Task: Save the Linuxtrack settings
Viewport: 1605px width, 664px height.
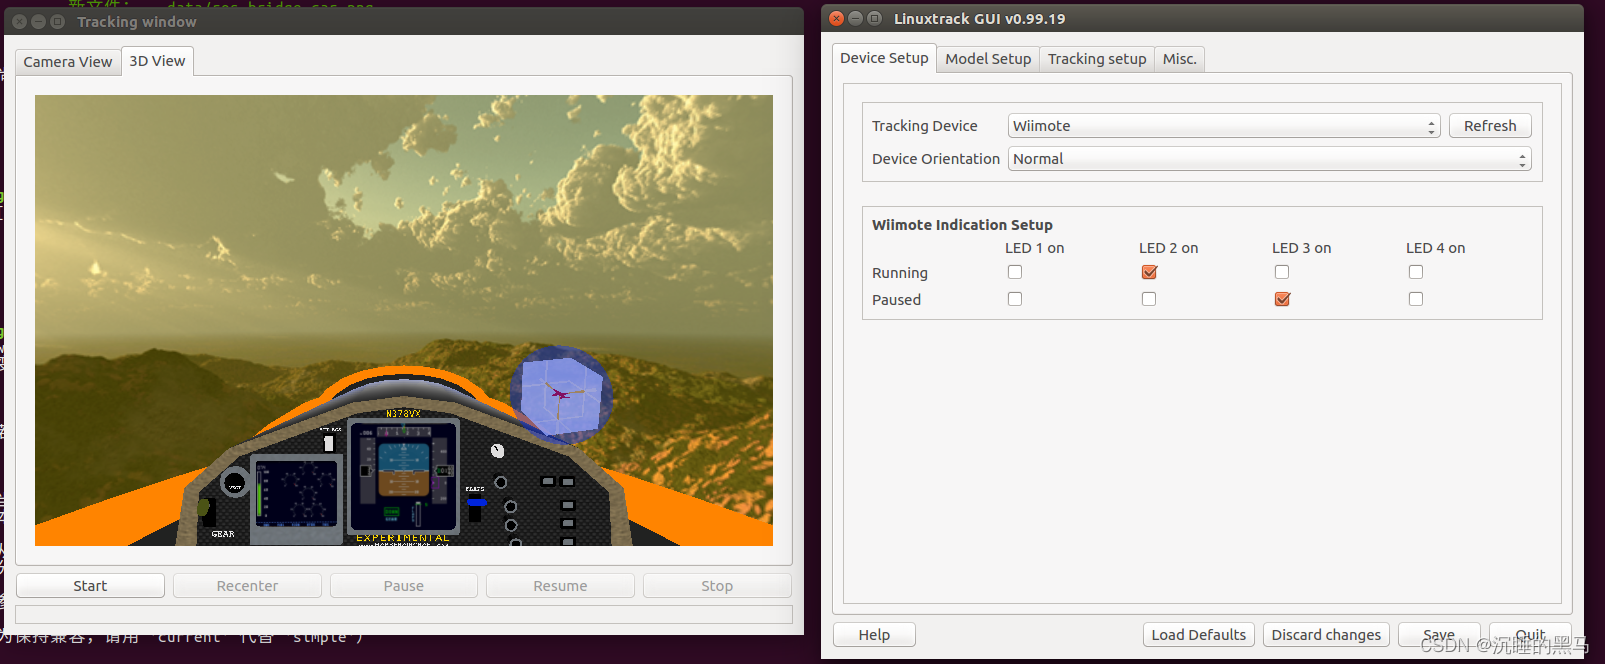Action: (x=1439, y=635)
